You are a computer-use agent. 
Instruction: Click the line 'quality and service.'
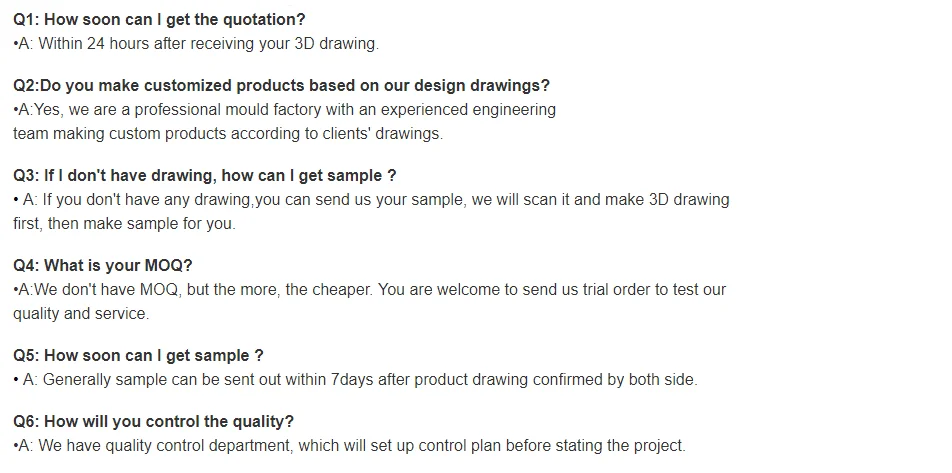coord(80,313)
